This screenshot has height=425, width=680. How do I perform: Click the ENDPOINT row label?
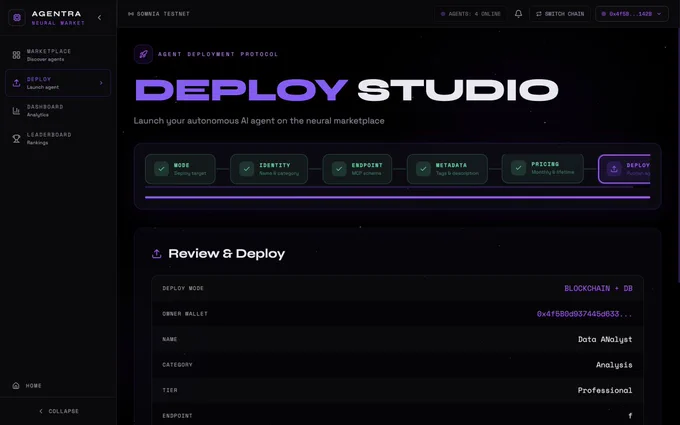(x=177, y=416)
